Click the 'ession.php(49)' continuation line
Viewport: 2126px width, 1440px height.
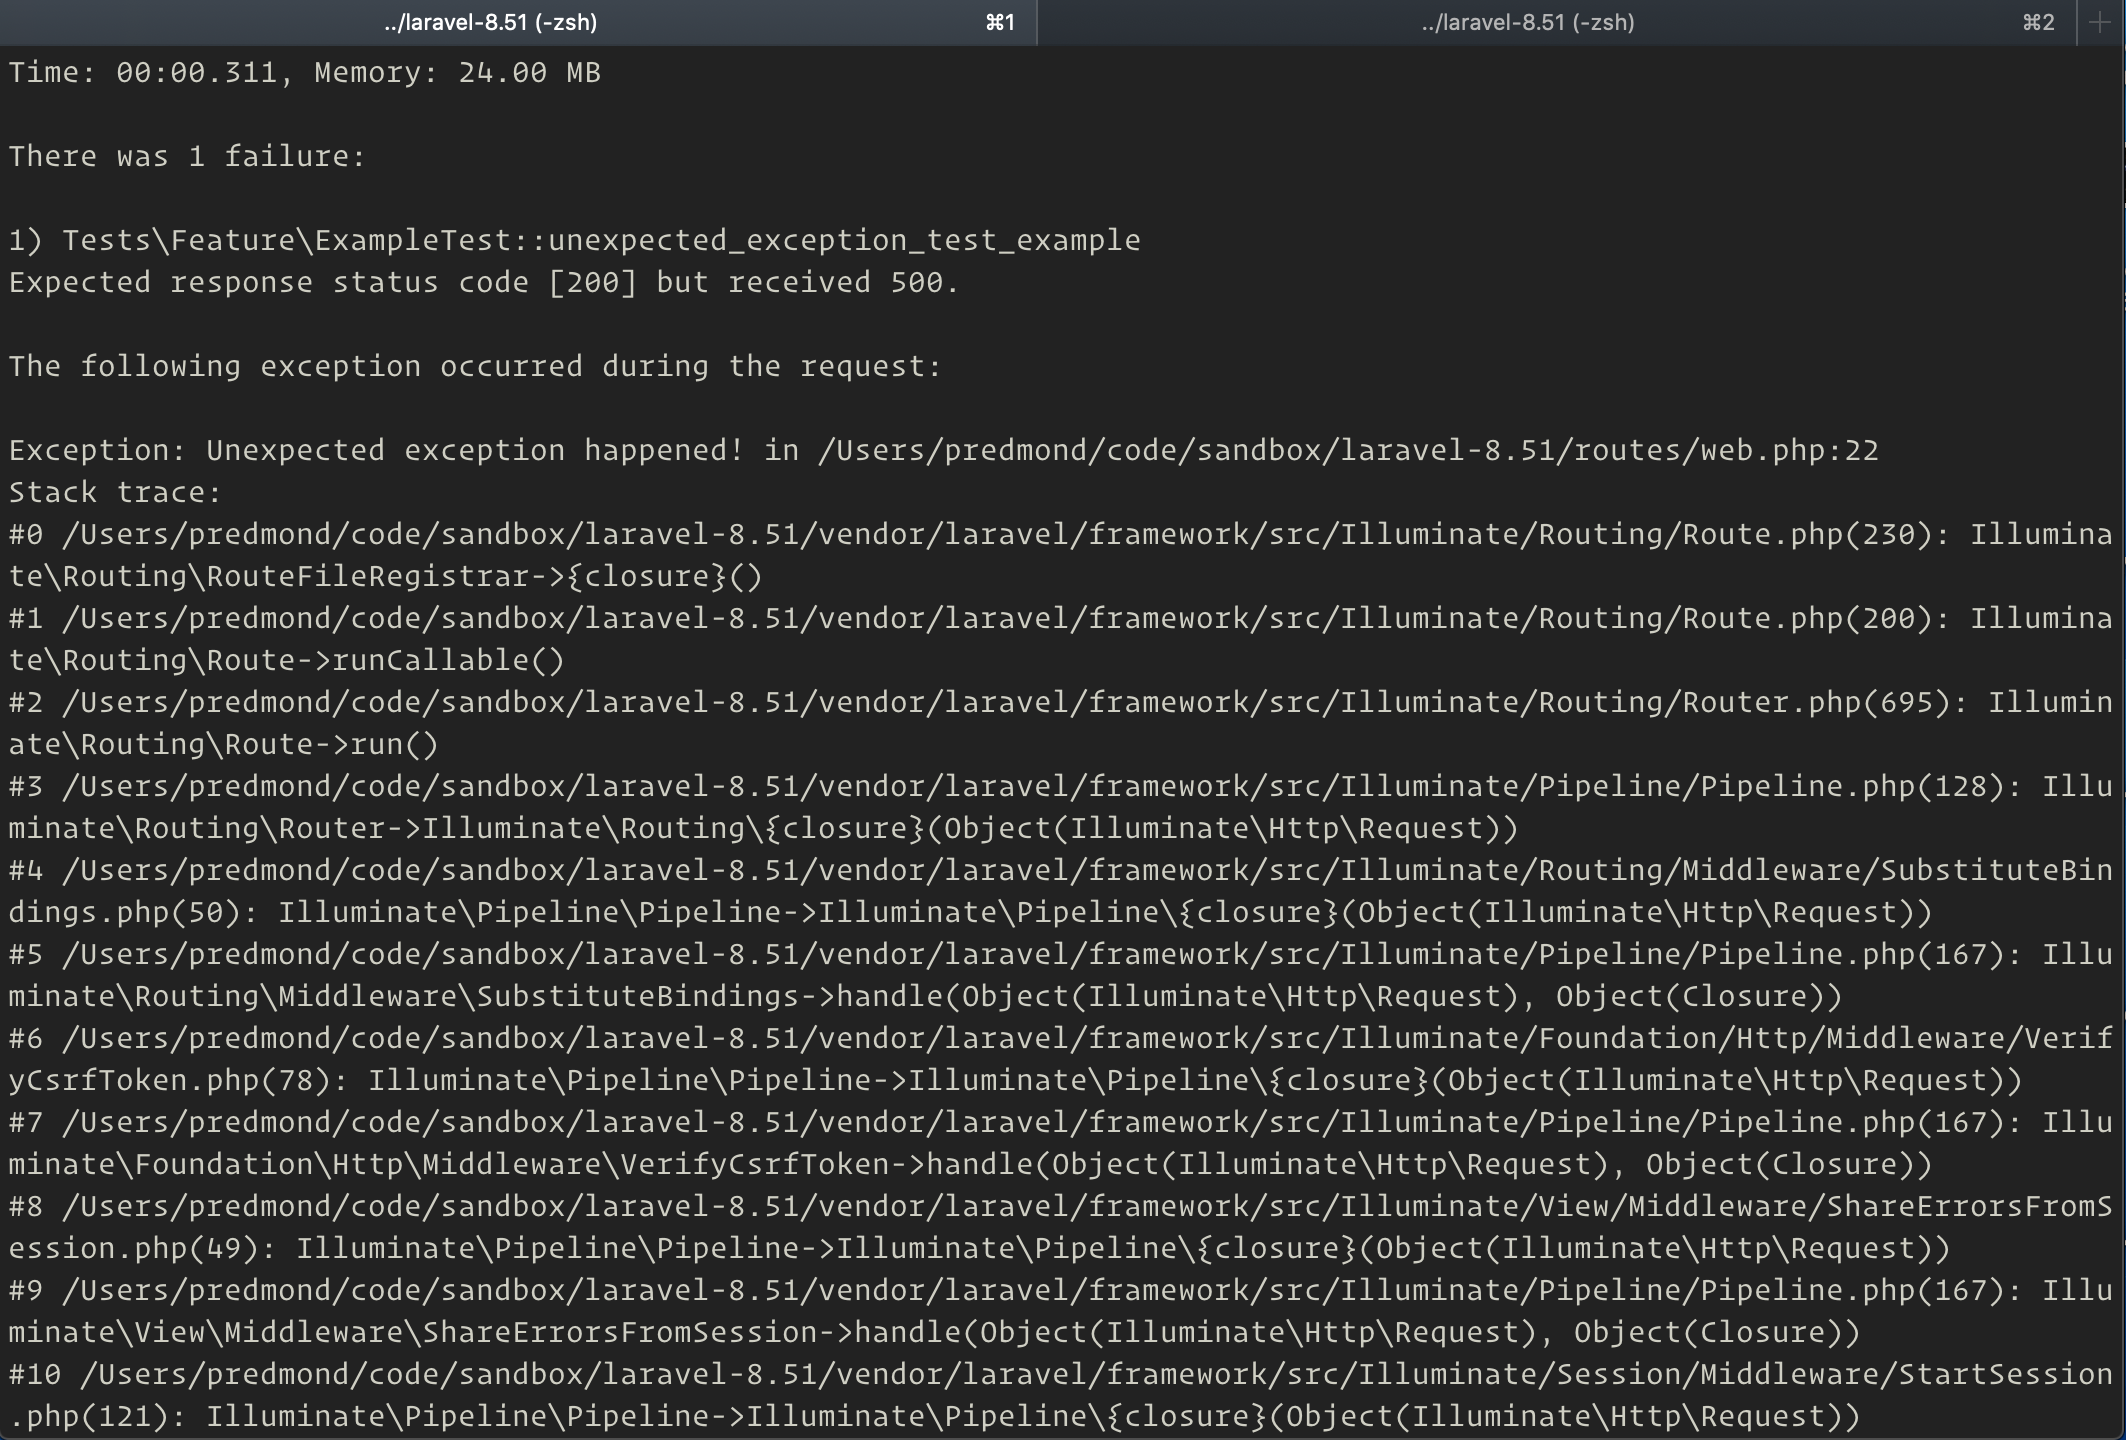(x=979, y=1249)
